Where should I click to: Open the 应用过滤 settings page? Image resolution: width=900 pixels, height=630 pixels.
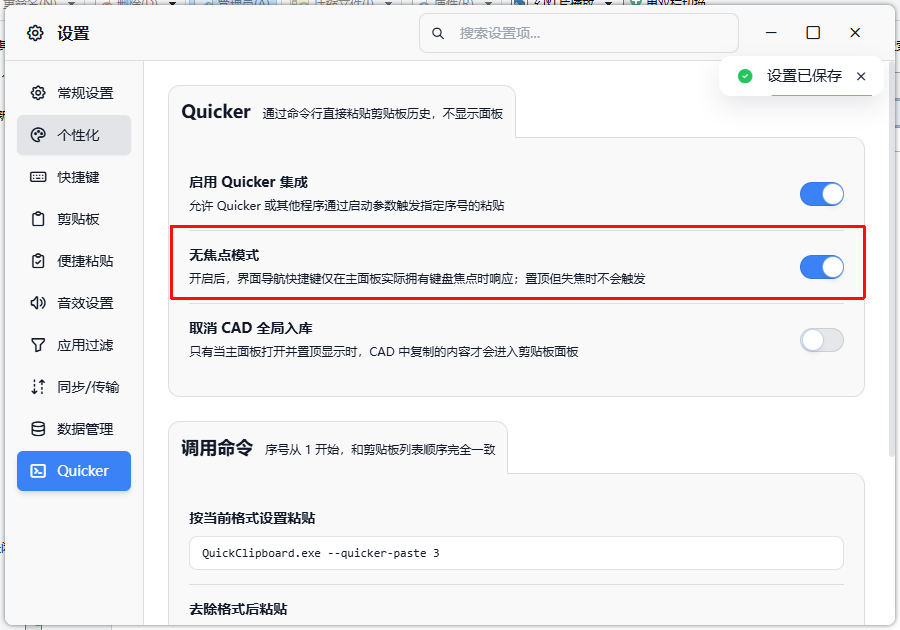coord(74,345)
